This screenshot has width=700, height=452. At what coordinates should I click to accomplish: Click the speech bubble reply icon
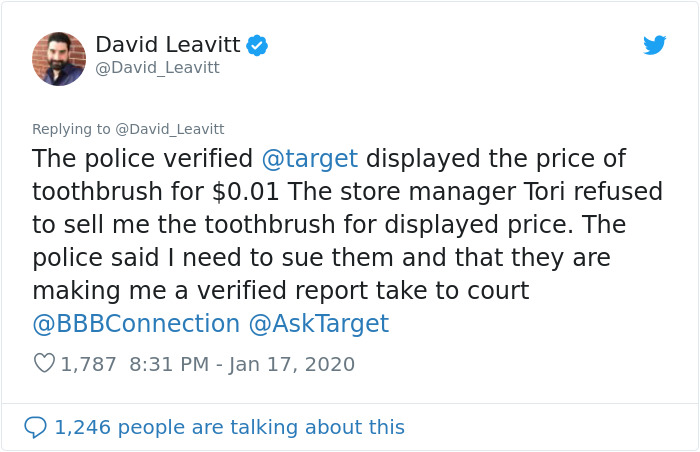click(35, 427)
